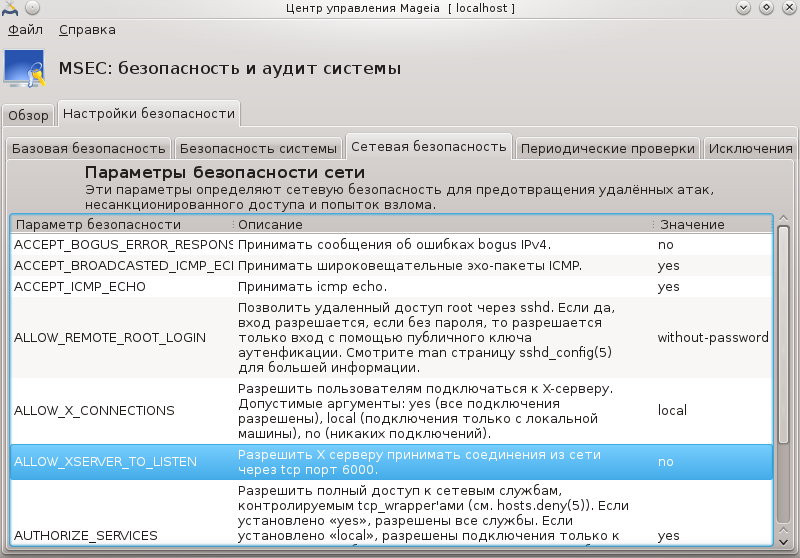The height and width of the screenshot is (558, 800).
Task: Switch to the Обзор tab
Action: (29, 115)
